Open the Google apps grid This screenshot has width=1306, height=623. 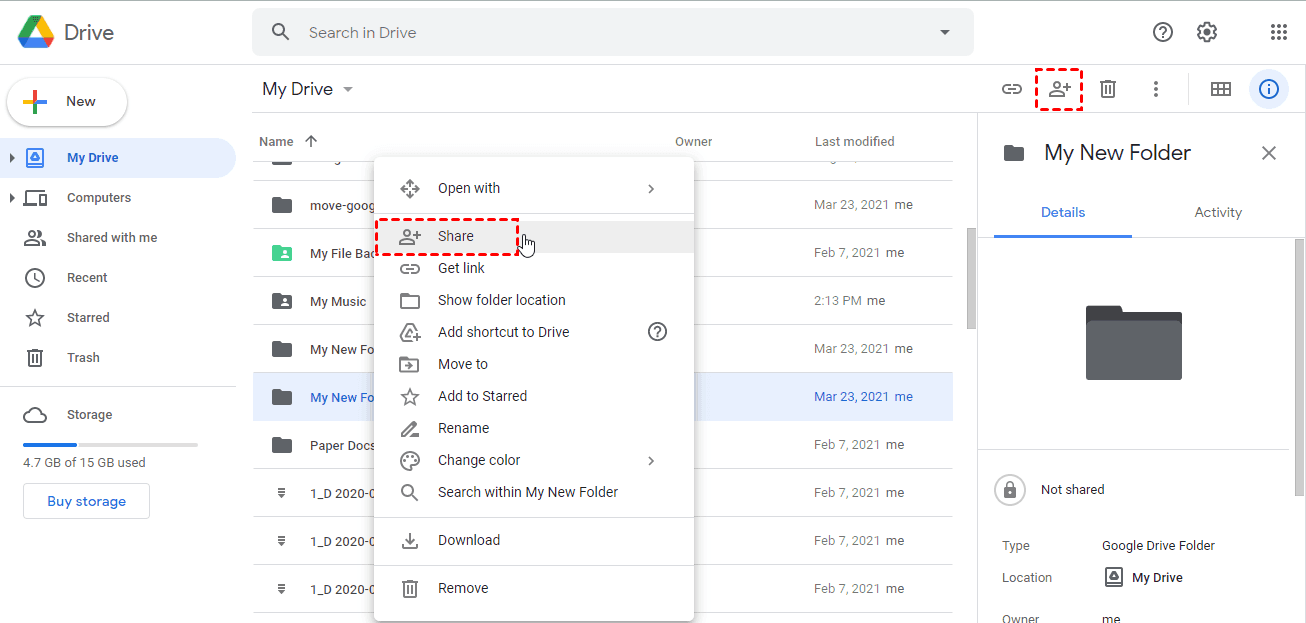coord(1278,32)
